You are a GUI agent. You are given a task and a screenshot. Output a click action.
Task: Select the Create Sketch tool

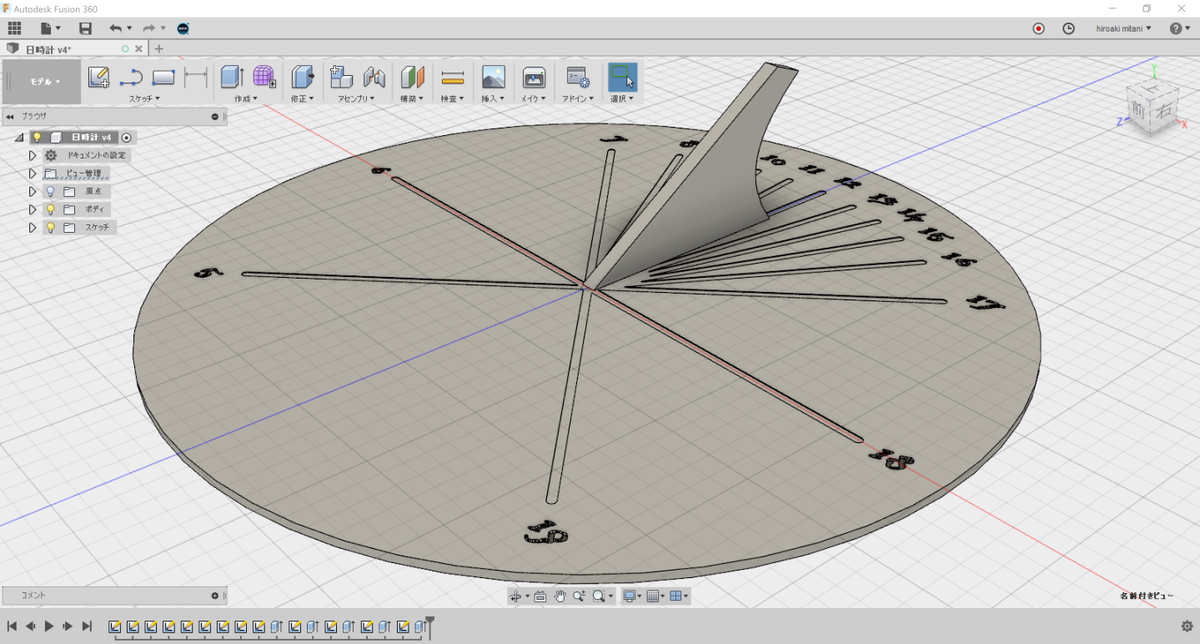click(x=98, y=77)
